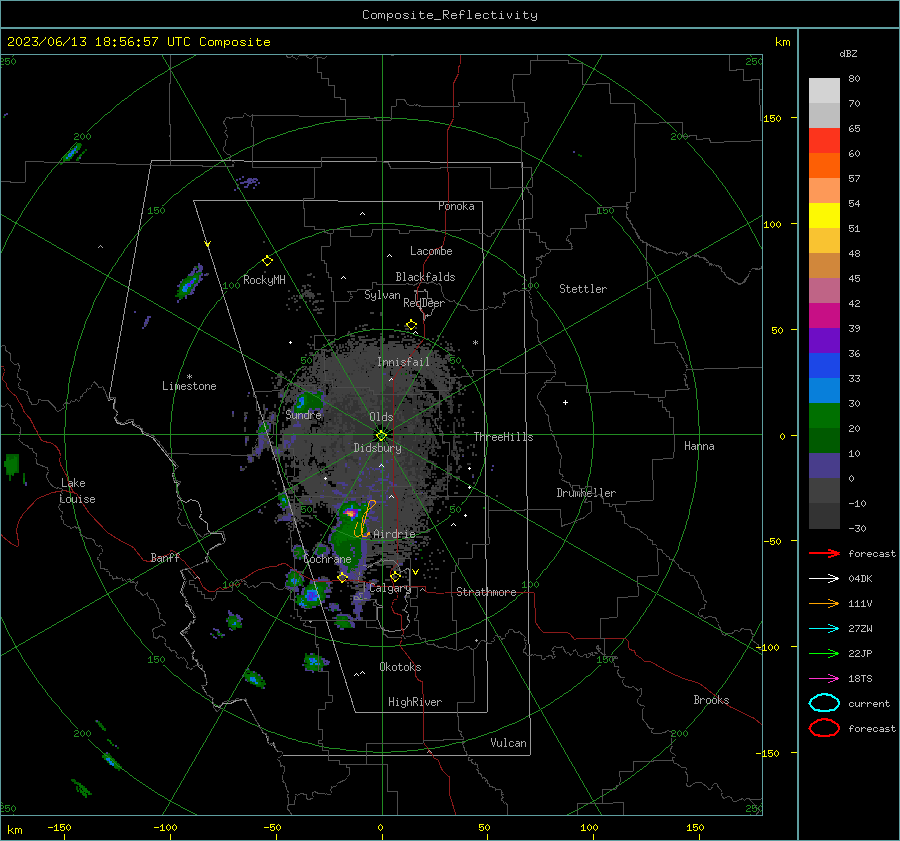Click the Stettler label
The image size is (900, 841).
tap(583, 289)
